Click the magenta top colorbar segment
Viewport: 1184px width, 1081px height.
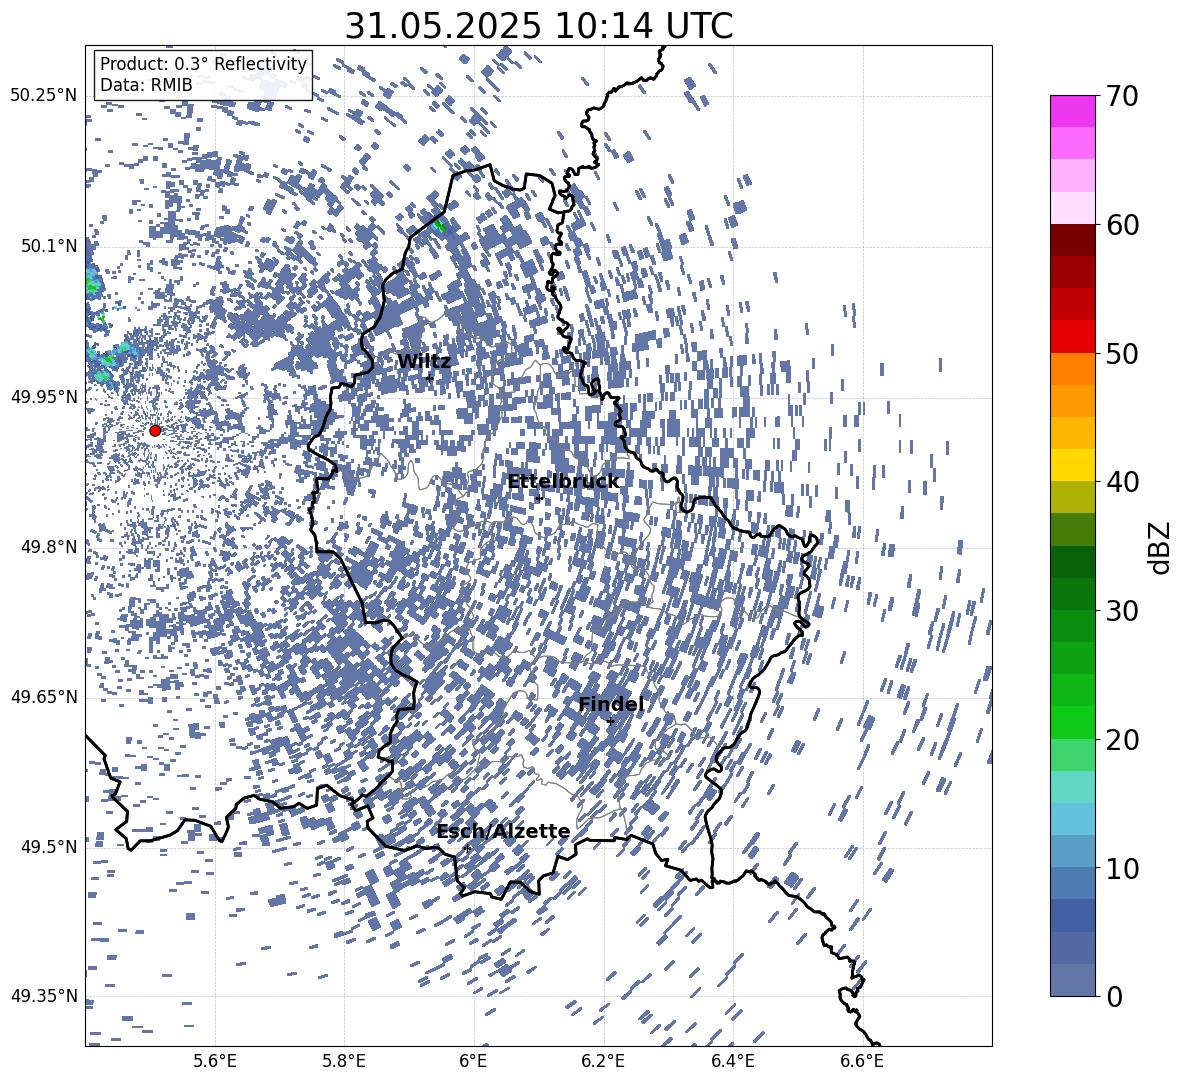tap(1072, 112)
